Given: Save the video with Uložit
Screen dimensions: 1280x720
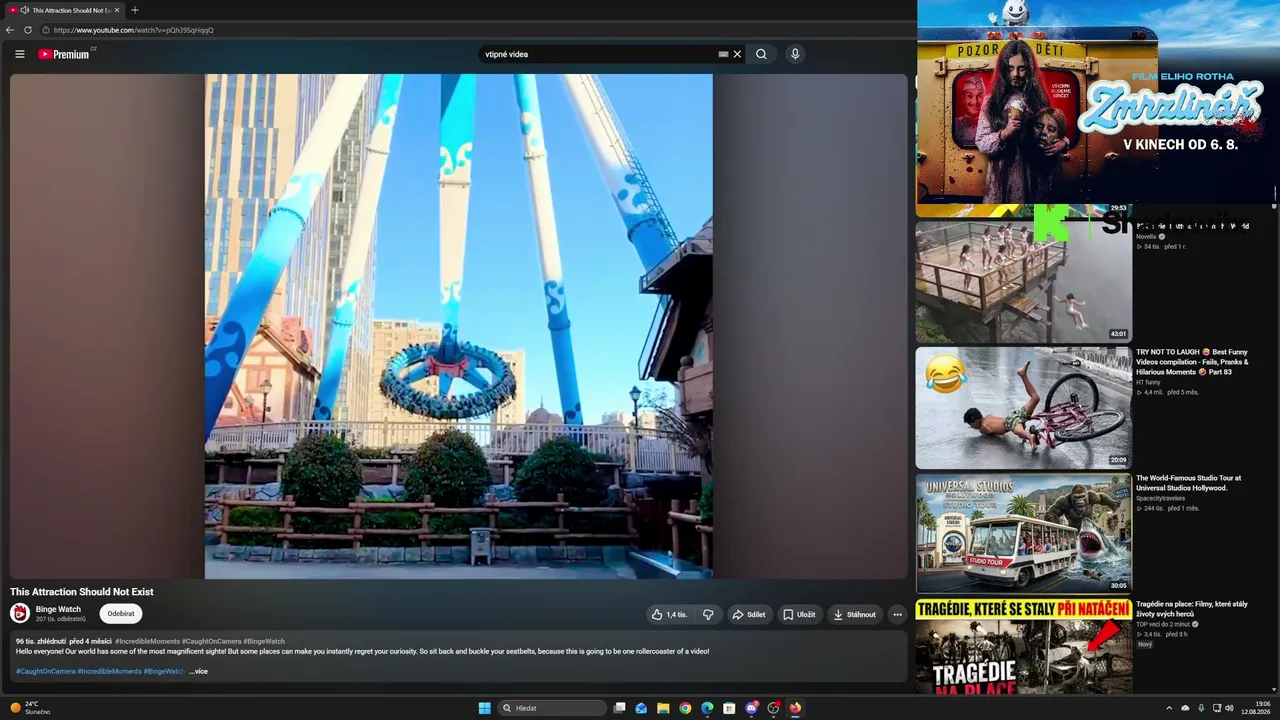Looking at the screenshot, I should (x=799, y=614).
